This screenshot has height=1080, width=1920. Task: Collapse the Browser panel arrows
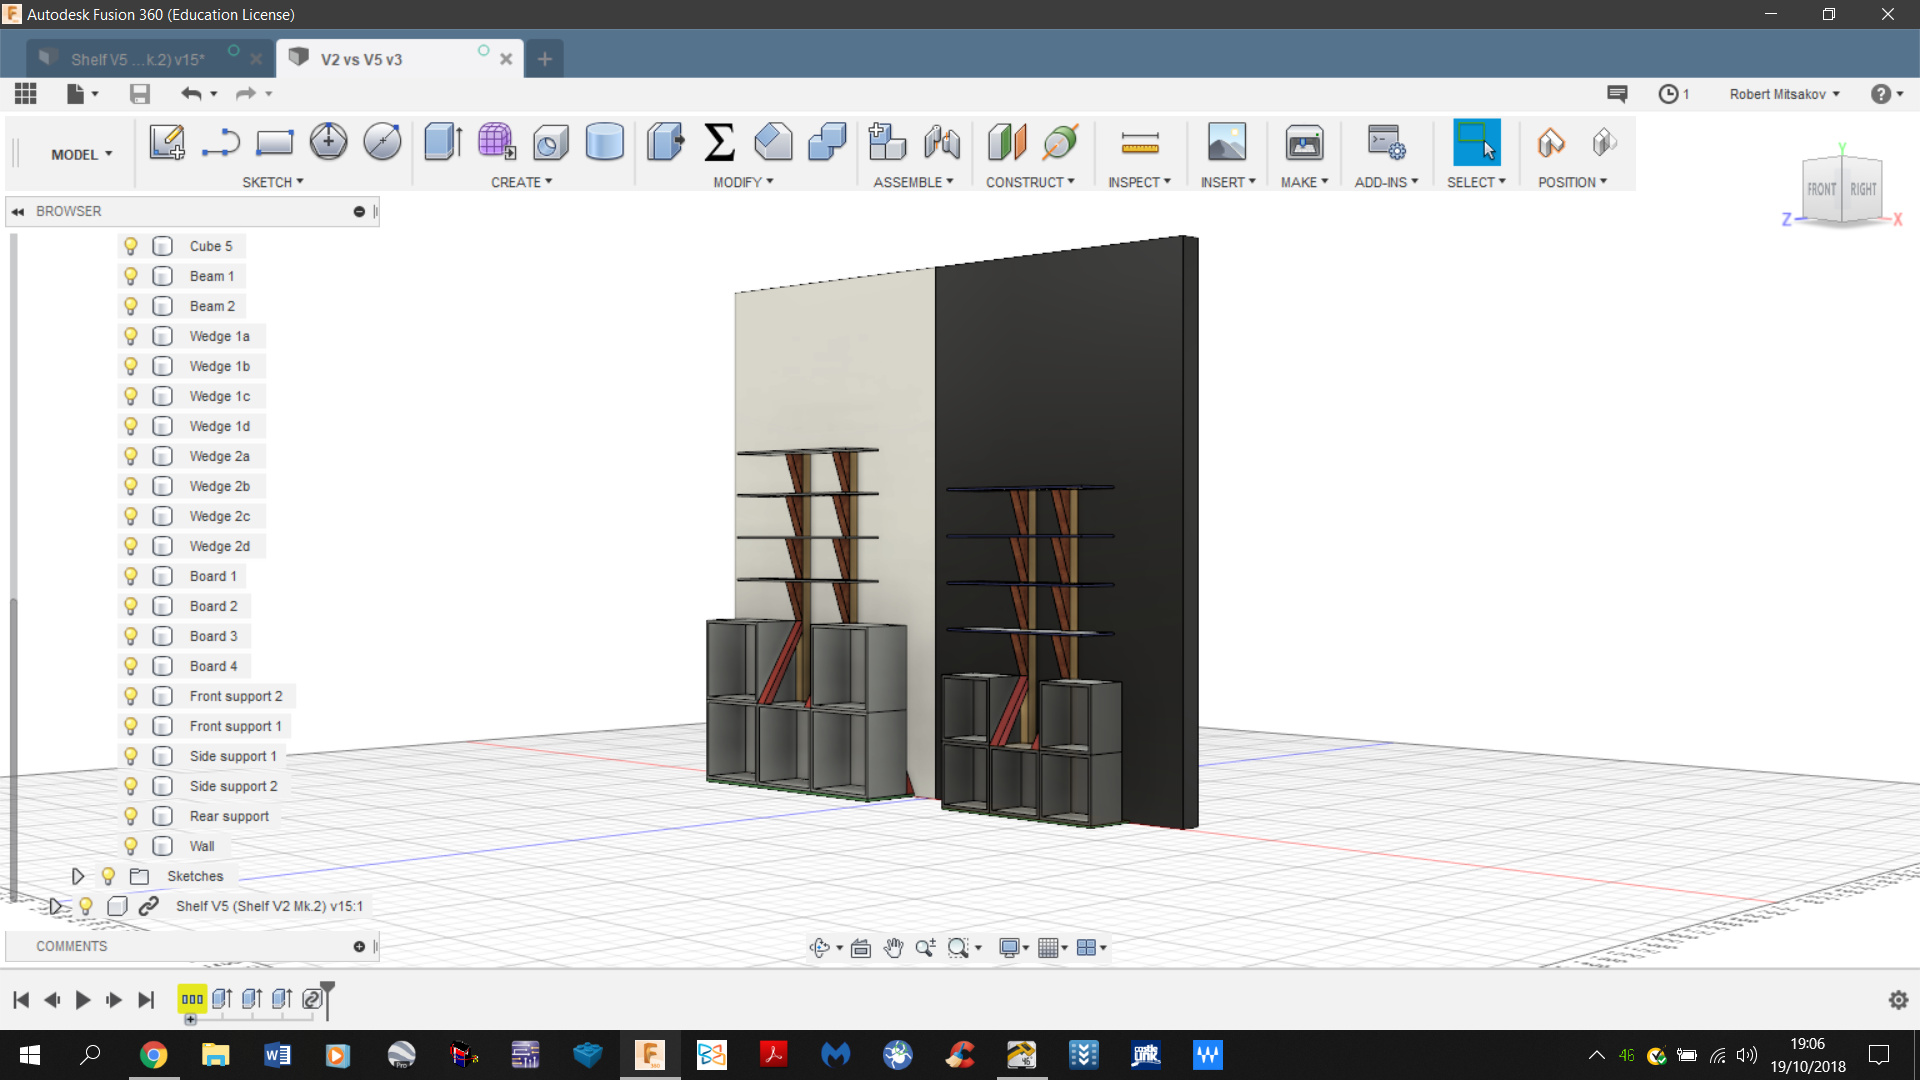tap(18, 211)
